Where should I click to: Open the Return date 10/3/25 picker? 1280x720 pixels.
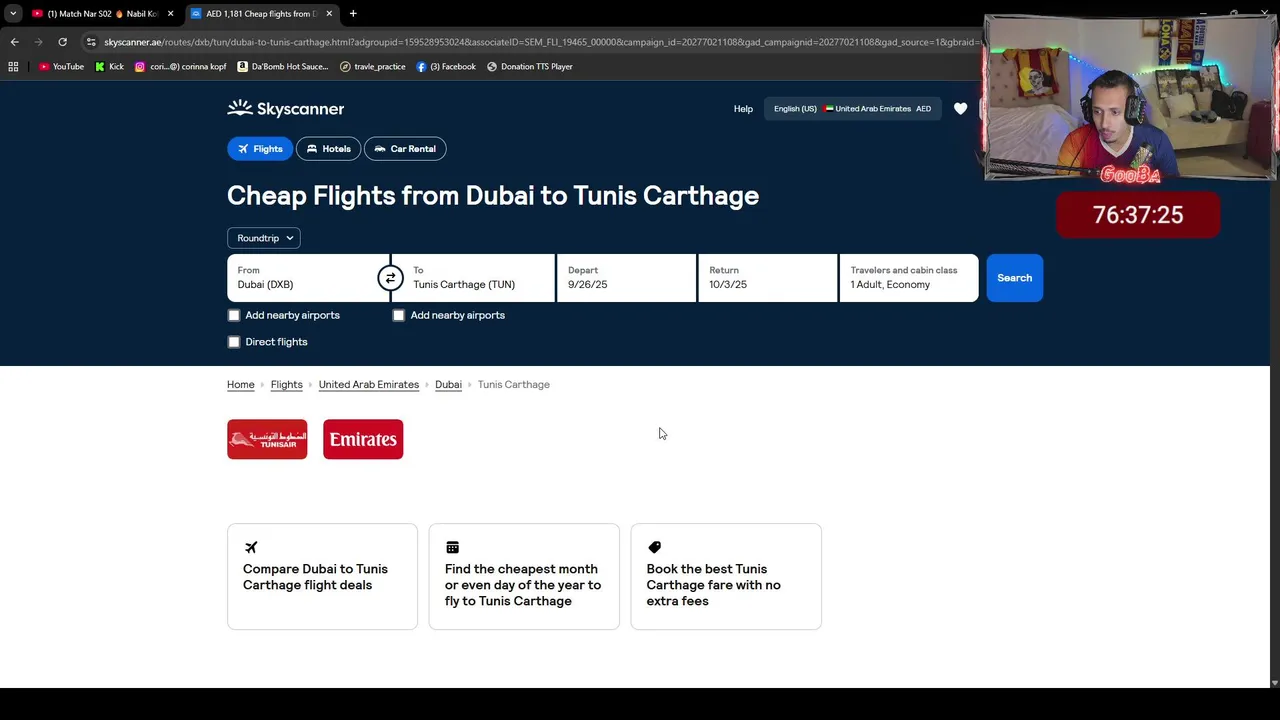[x=768, y=278]
